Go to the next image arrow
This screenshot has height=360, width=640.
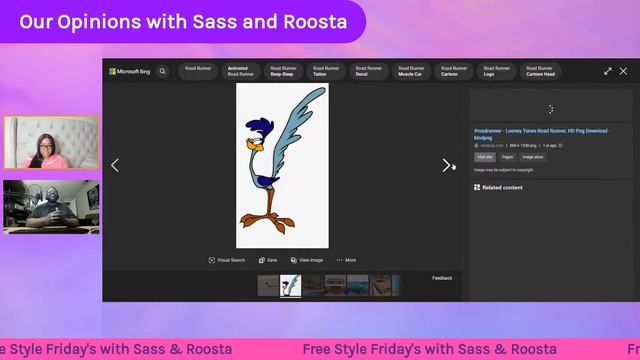tap(446, 165)
